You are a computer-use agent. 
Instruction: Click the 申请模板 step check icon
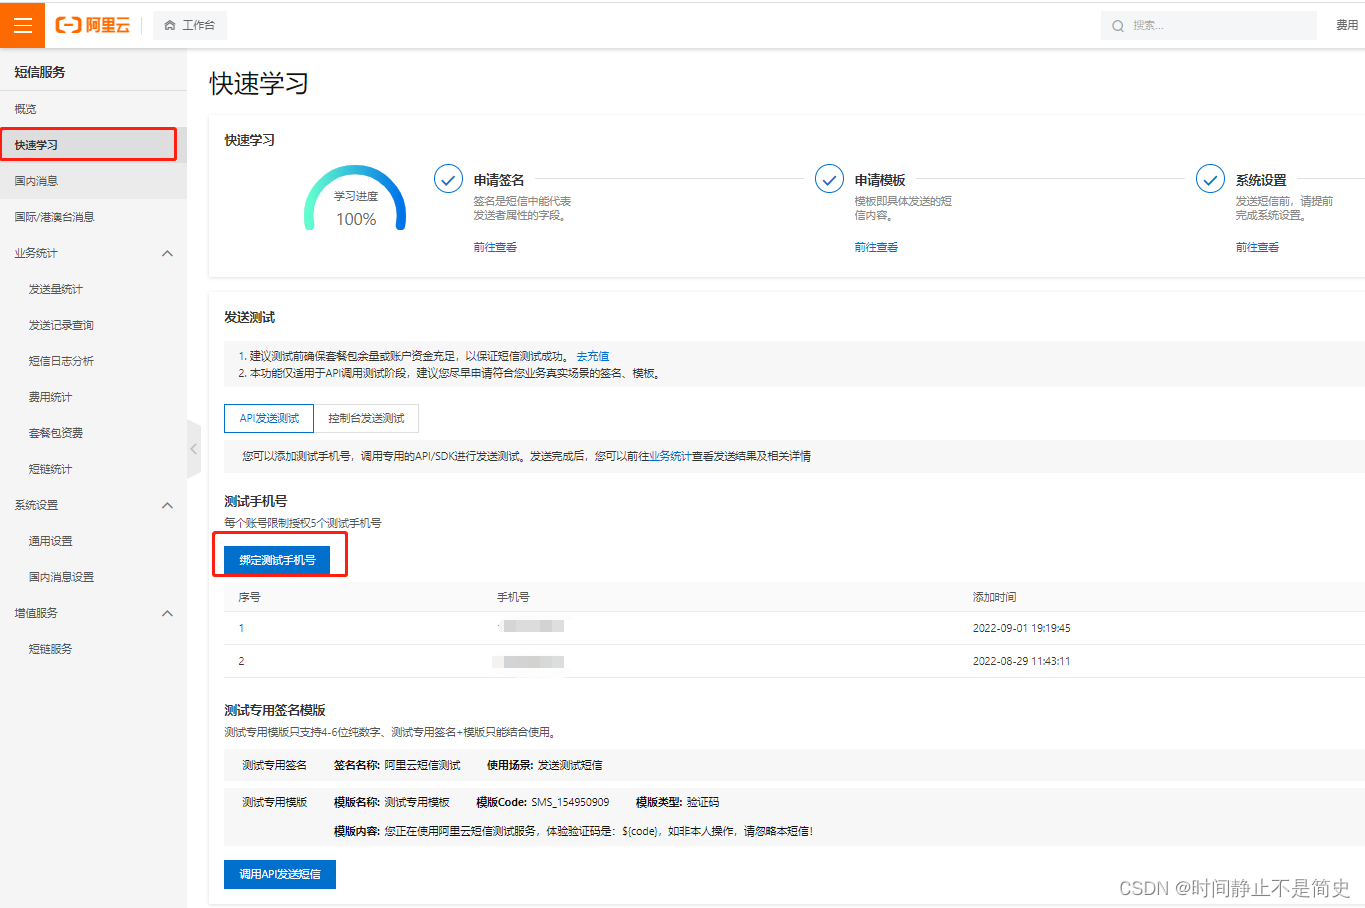829,179
